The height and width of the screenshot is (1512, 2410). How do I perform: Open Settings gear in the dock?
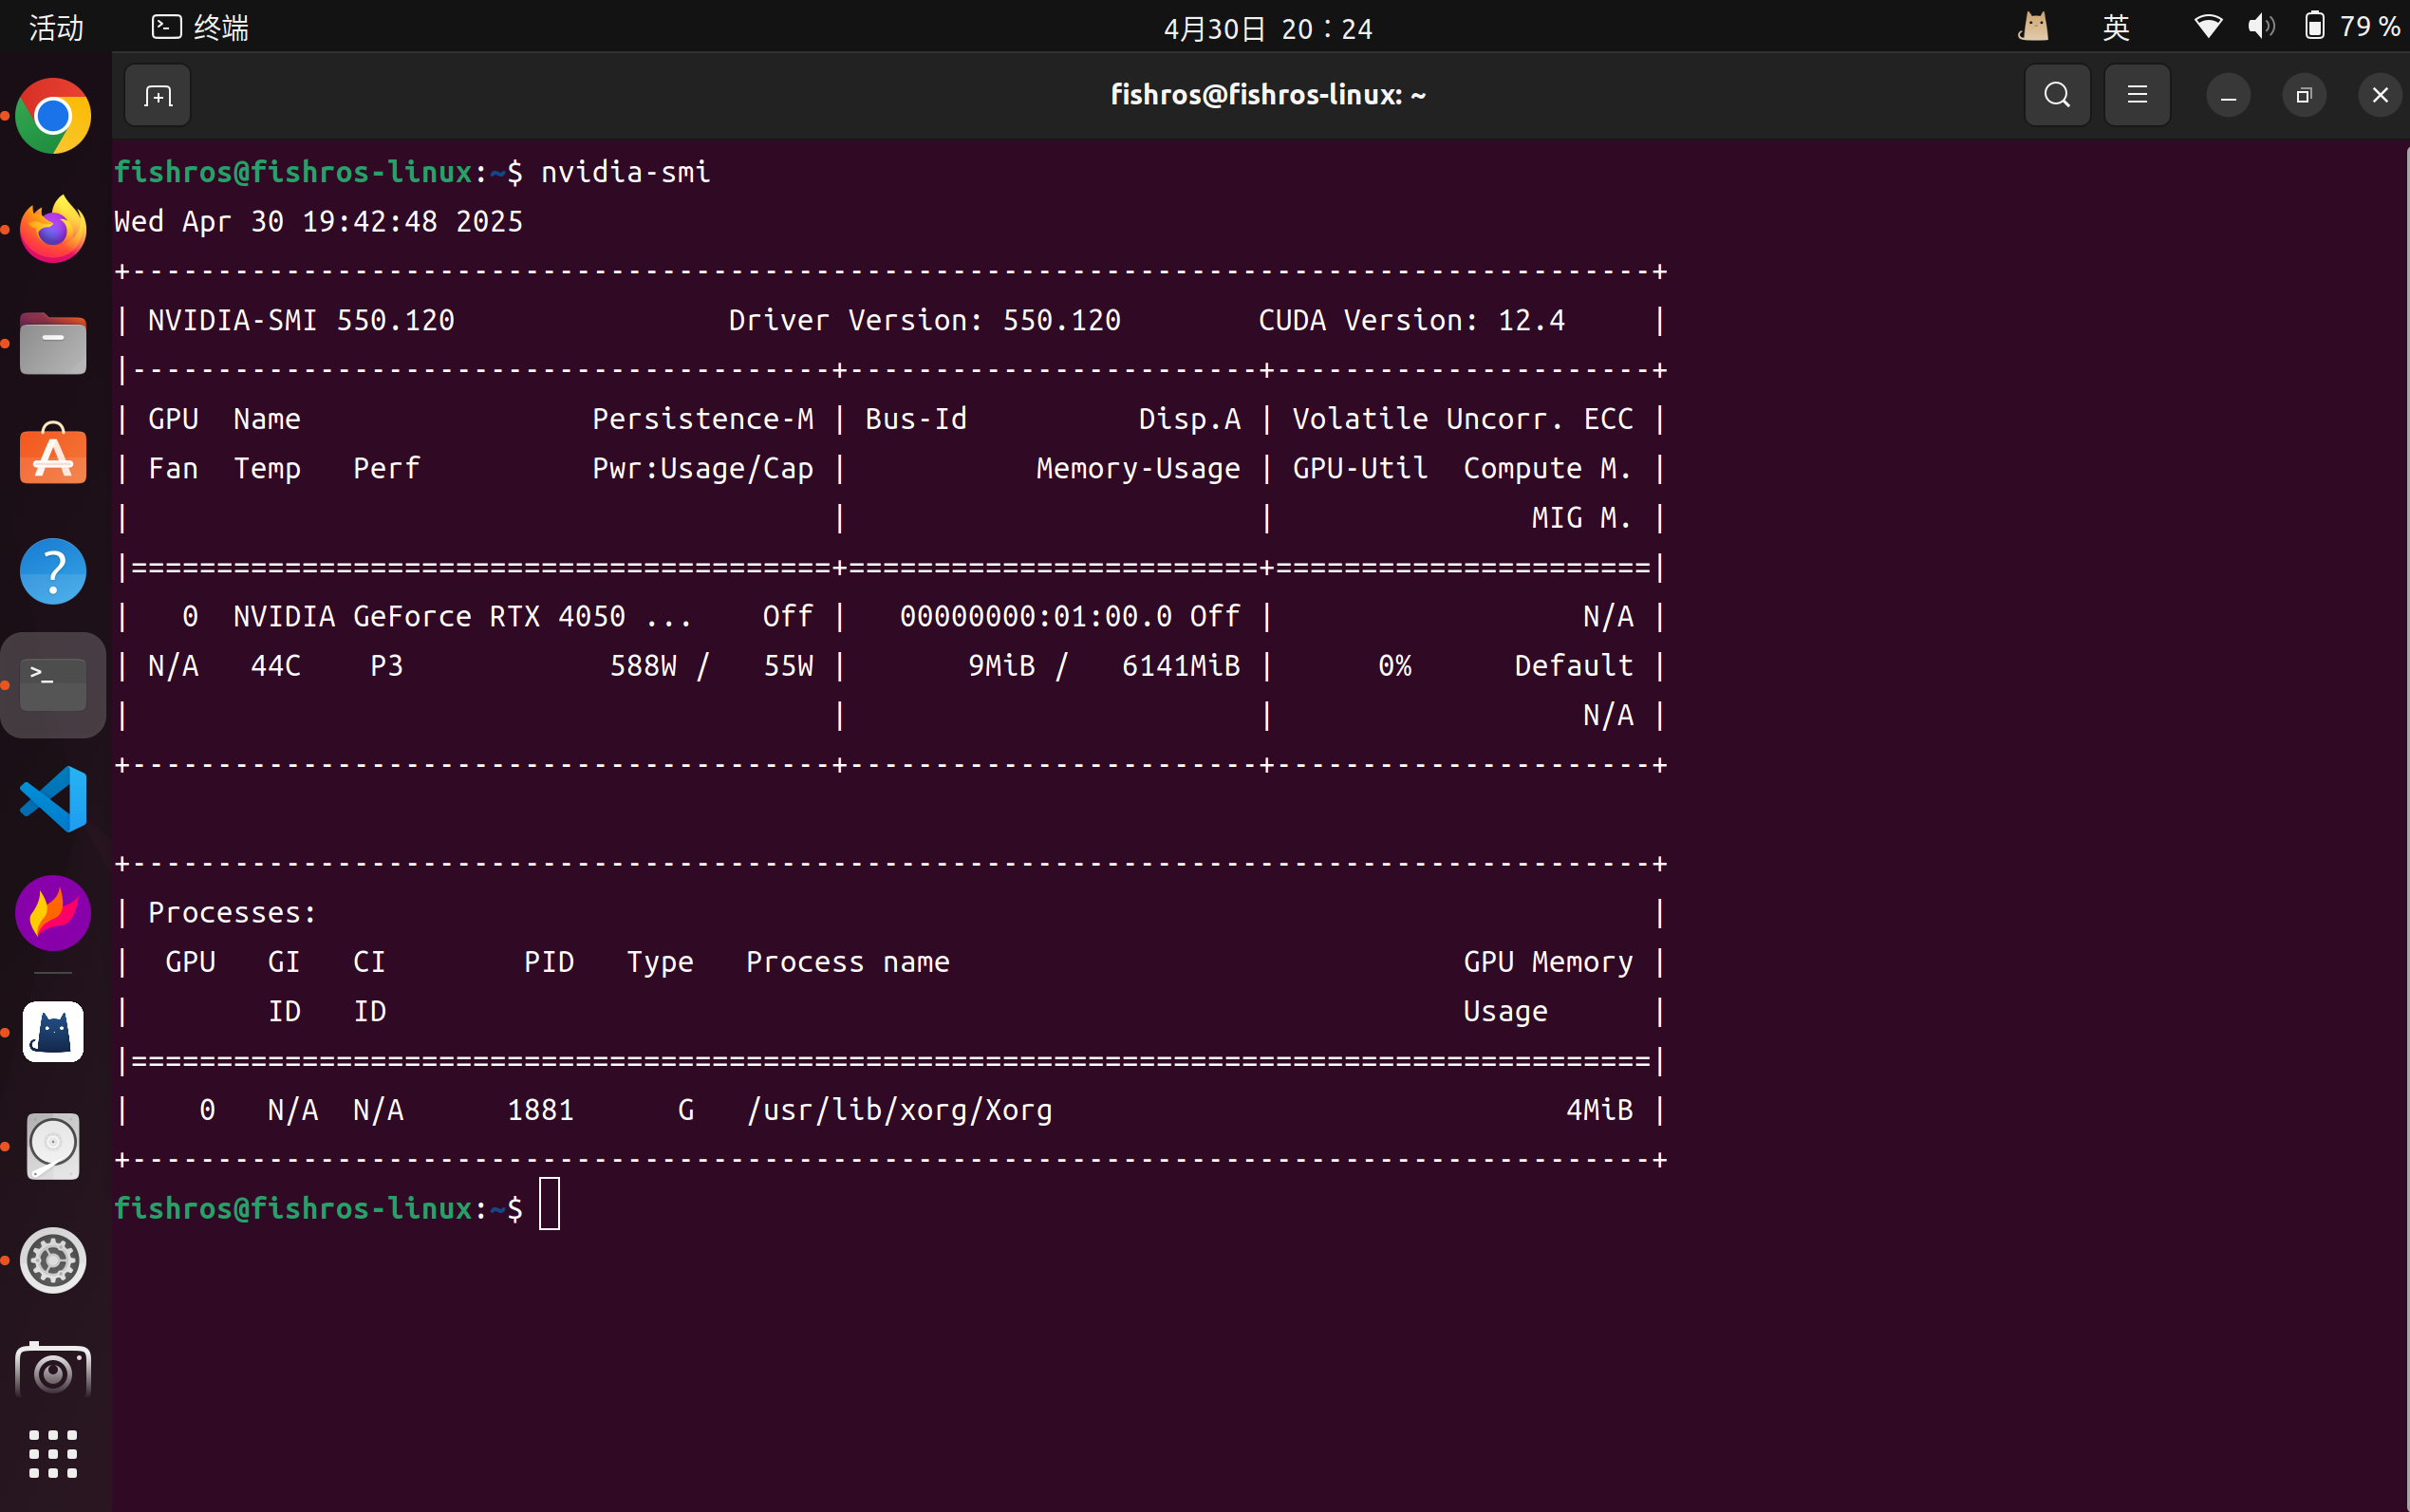tap(53, 1260)
